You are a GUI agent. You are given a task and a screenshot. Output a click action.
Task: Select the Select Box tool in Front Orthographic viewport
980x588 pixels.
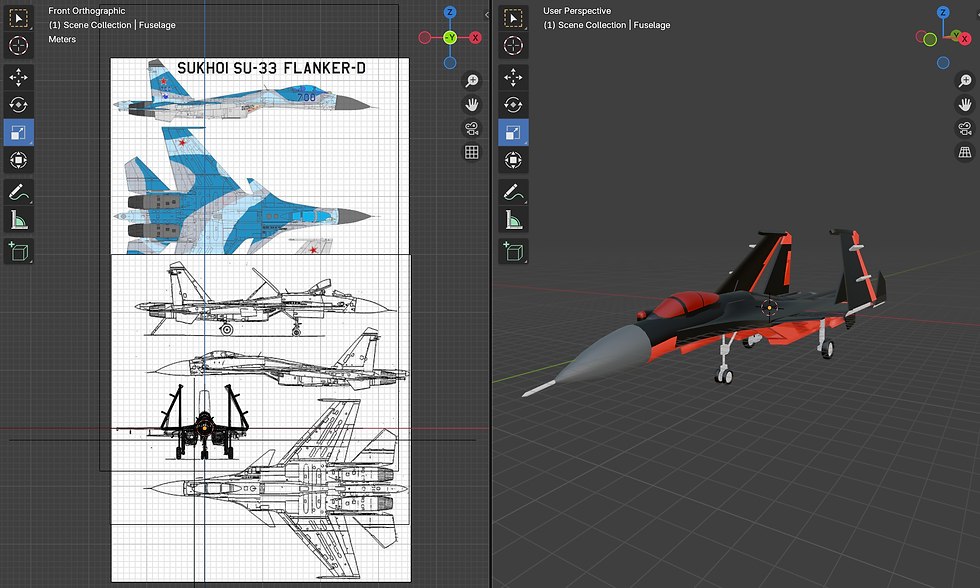click(x=19, y=18)
